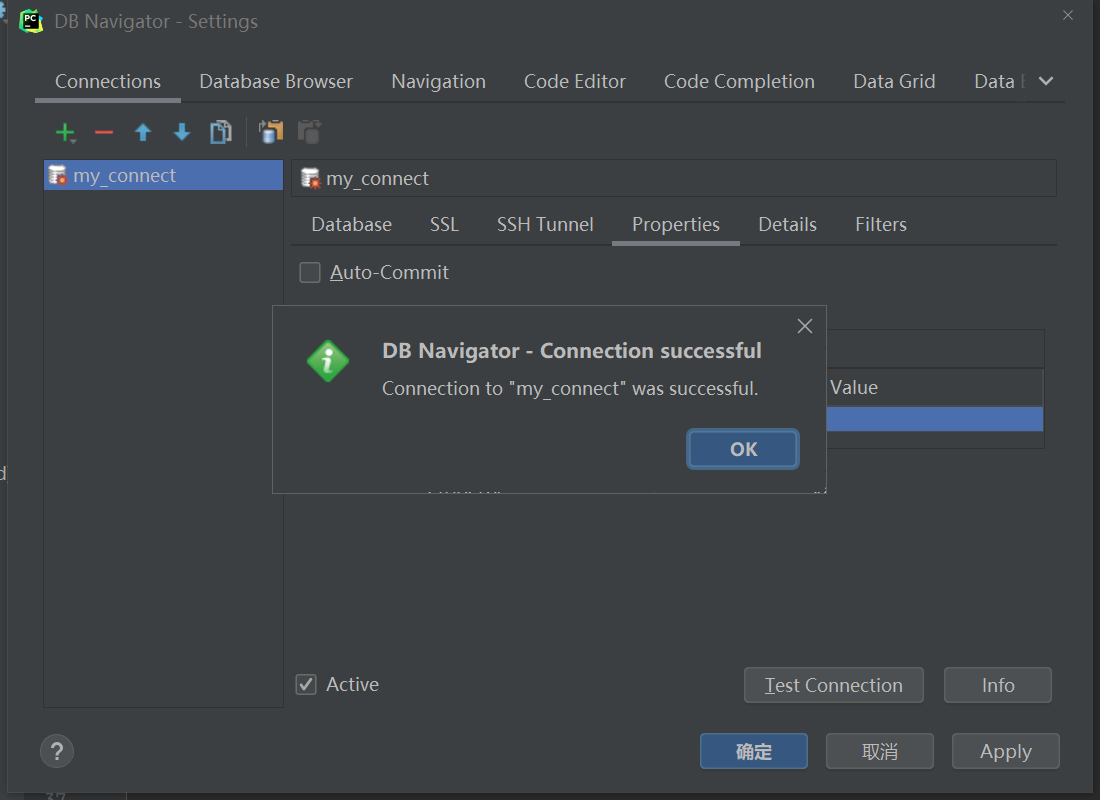The height and width of the screenshot is (800, 1100).
Task: Toggle the Auto-Commit checkbox
Action: 310,272
